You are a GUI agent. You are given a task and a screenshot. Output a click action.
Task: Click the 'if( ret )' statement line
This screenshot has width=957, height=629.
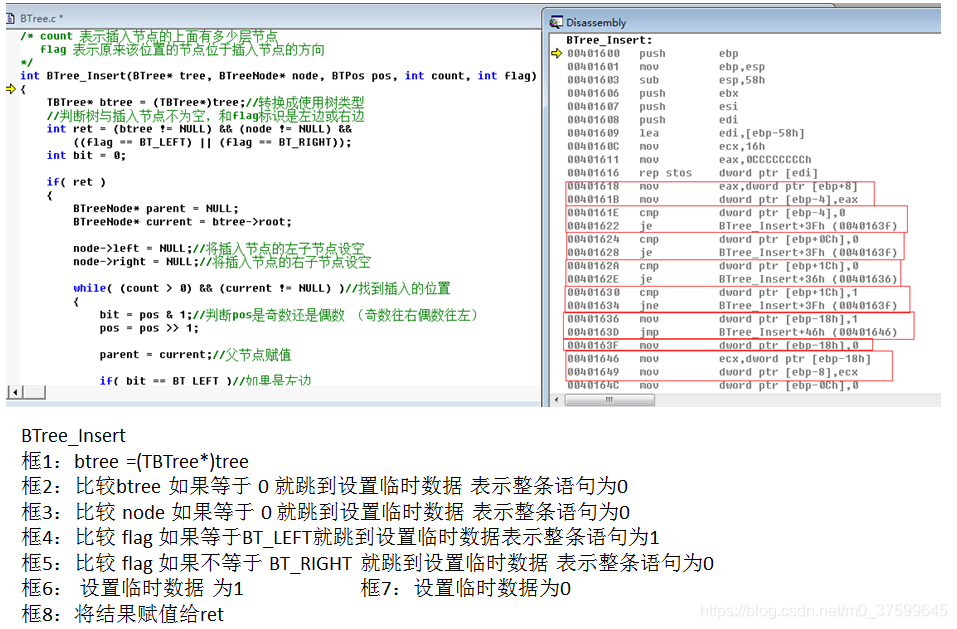76,182
